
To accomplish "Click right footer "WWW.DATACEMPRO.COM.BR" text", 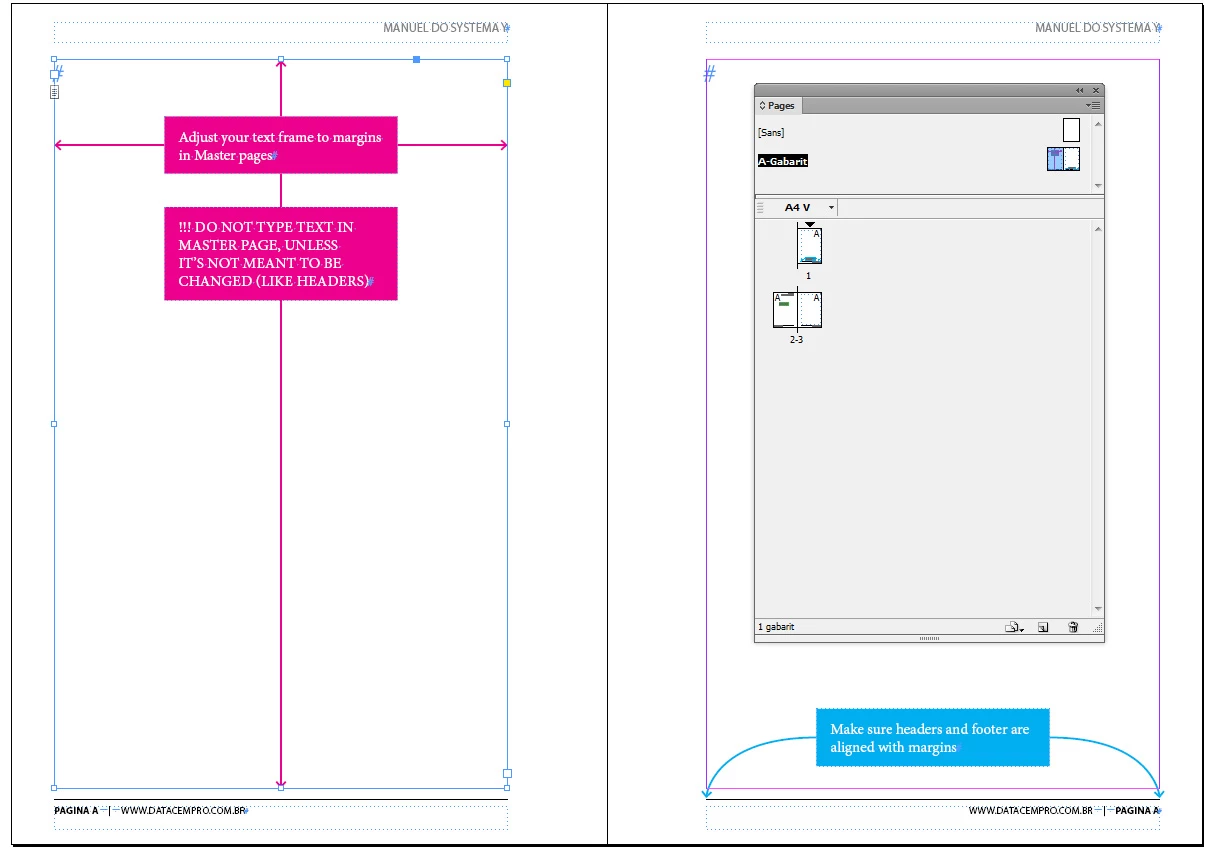I will (1030, 810).
